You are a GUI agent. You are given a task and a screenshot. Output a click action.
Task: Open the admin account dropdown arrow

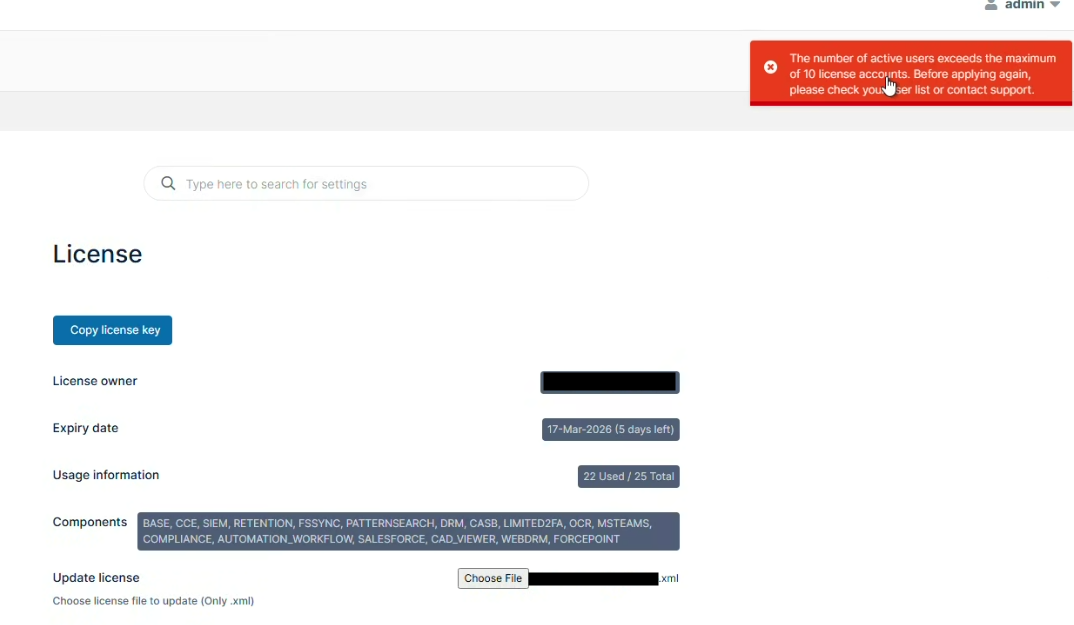point(1055,5)
